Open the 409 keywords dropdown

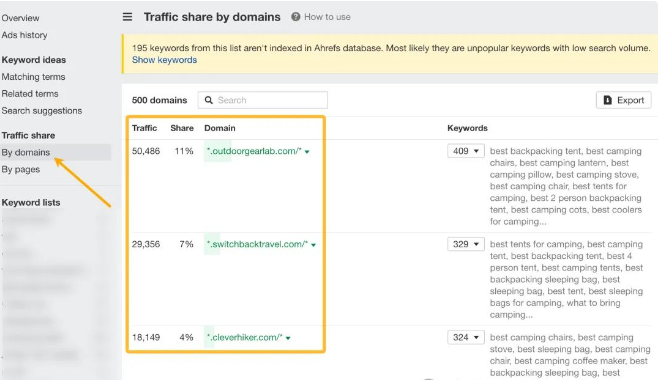[465, 151]
